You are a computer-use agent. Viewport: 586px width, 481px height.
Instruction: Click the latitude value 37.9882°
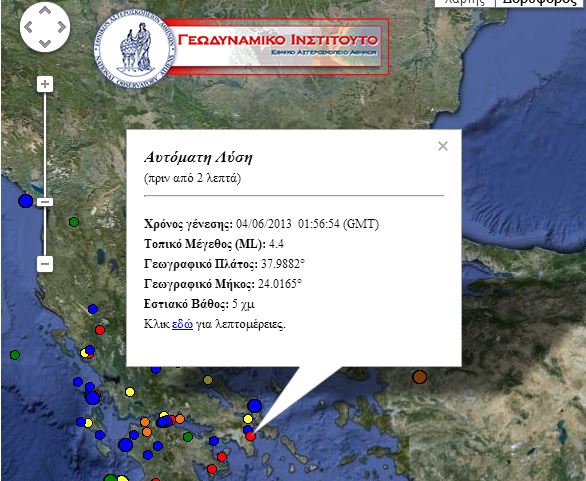(283, 264)
